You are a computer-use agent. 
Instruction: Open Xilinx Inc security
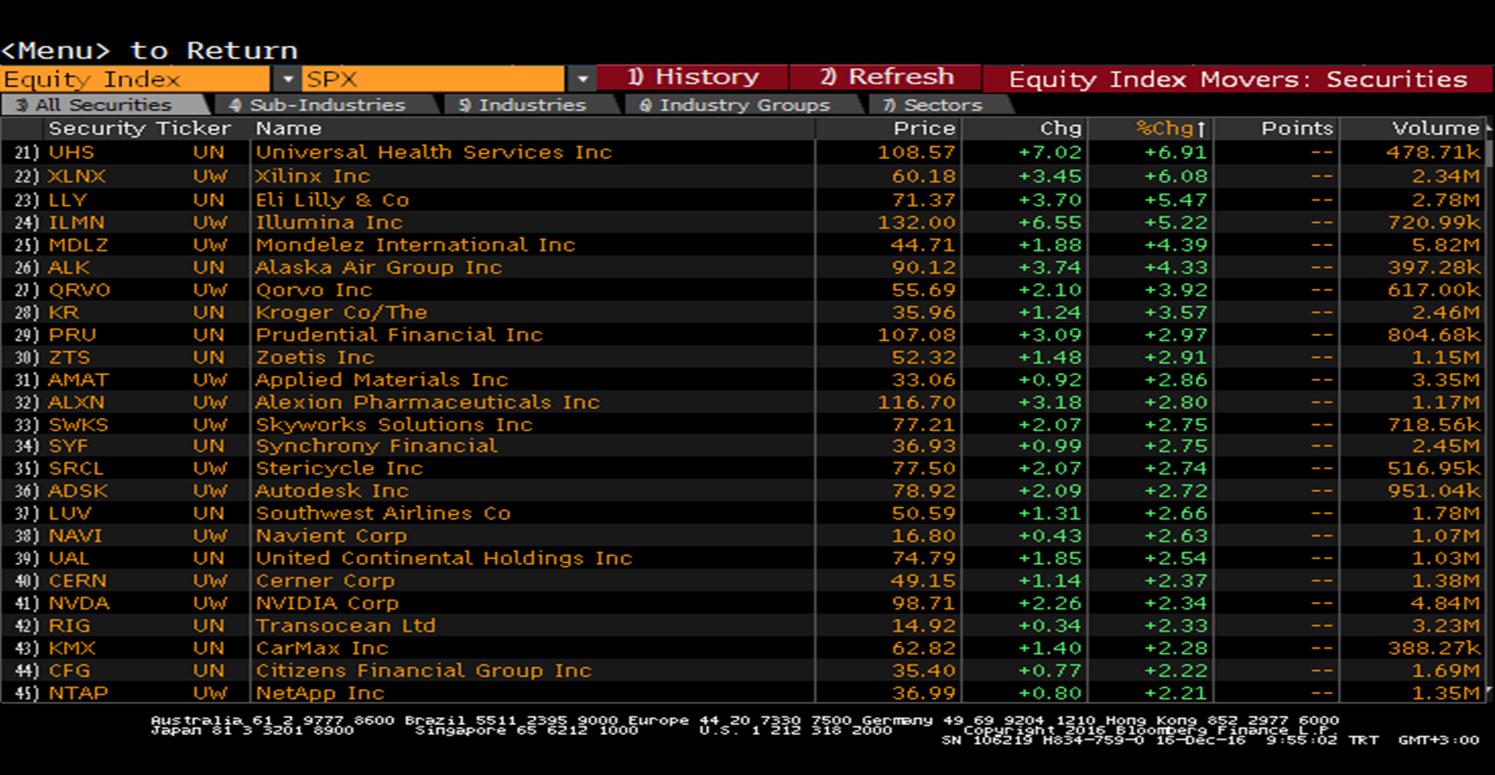[x=312, y=176]
